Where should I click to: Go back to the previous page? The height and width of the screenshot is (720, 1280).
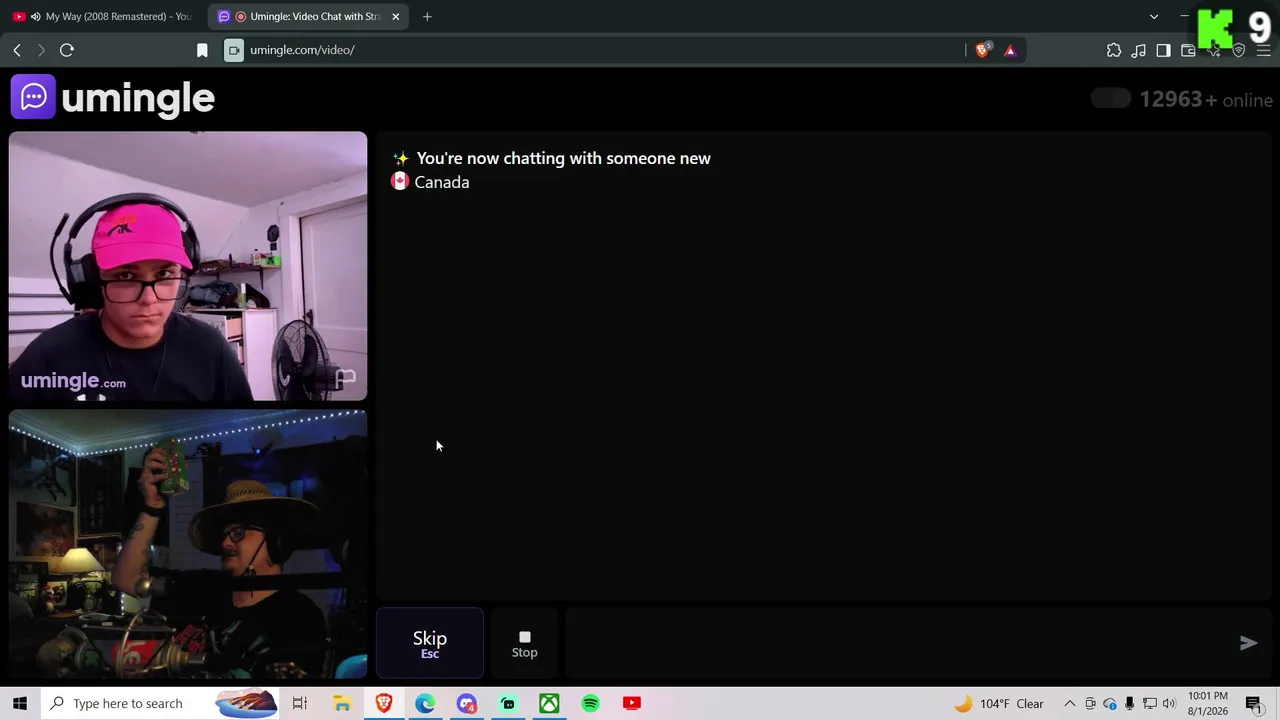coord(17,50)
